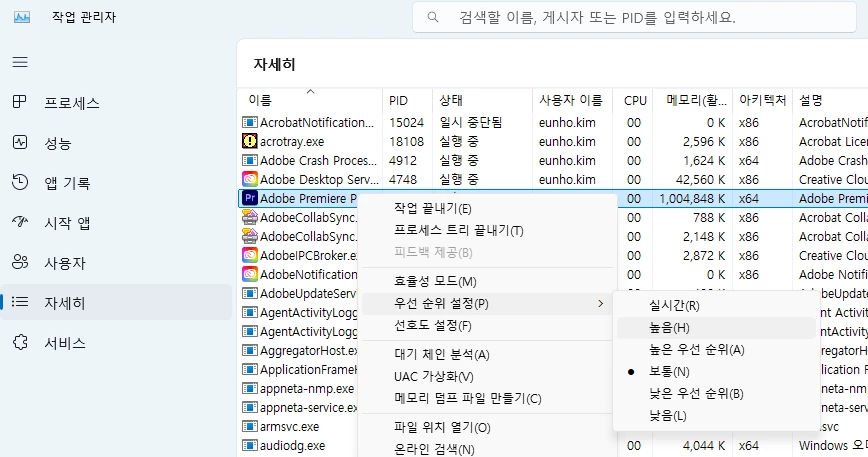Select UAC 가상화(V) menu entry
This screenshot has width=868, height=457.
tap(487, 377)
